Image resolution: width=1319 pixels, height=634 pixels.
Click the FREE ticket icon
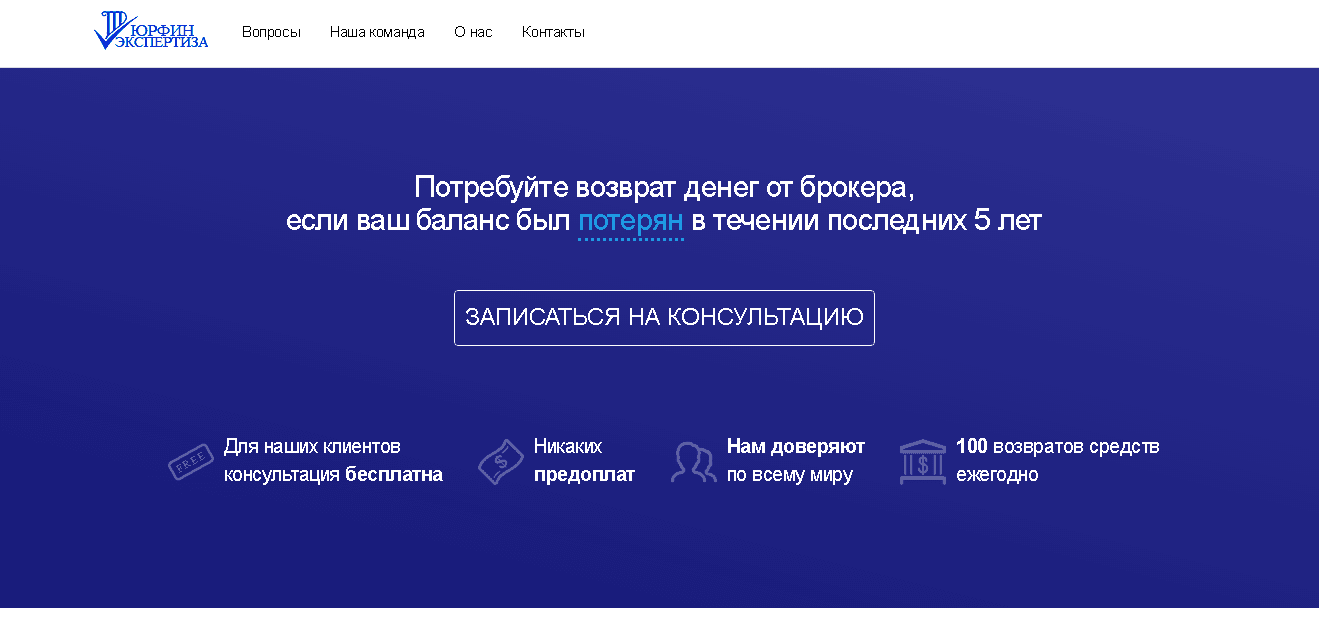(x=190, y=461)
